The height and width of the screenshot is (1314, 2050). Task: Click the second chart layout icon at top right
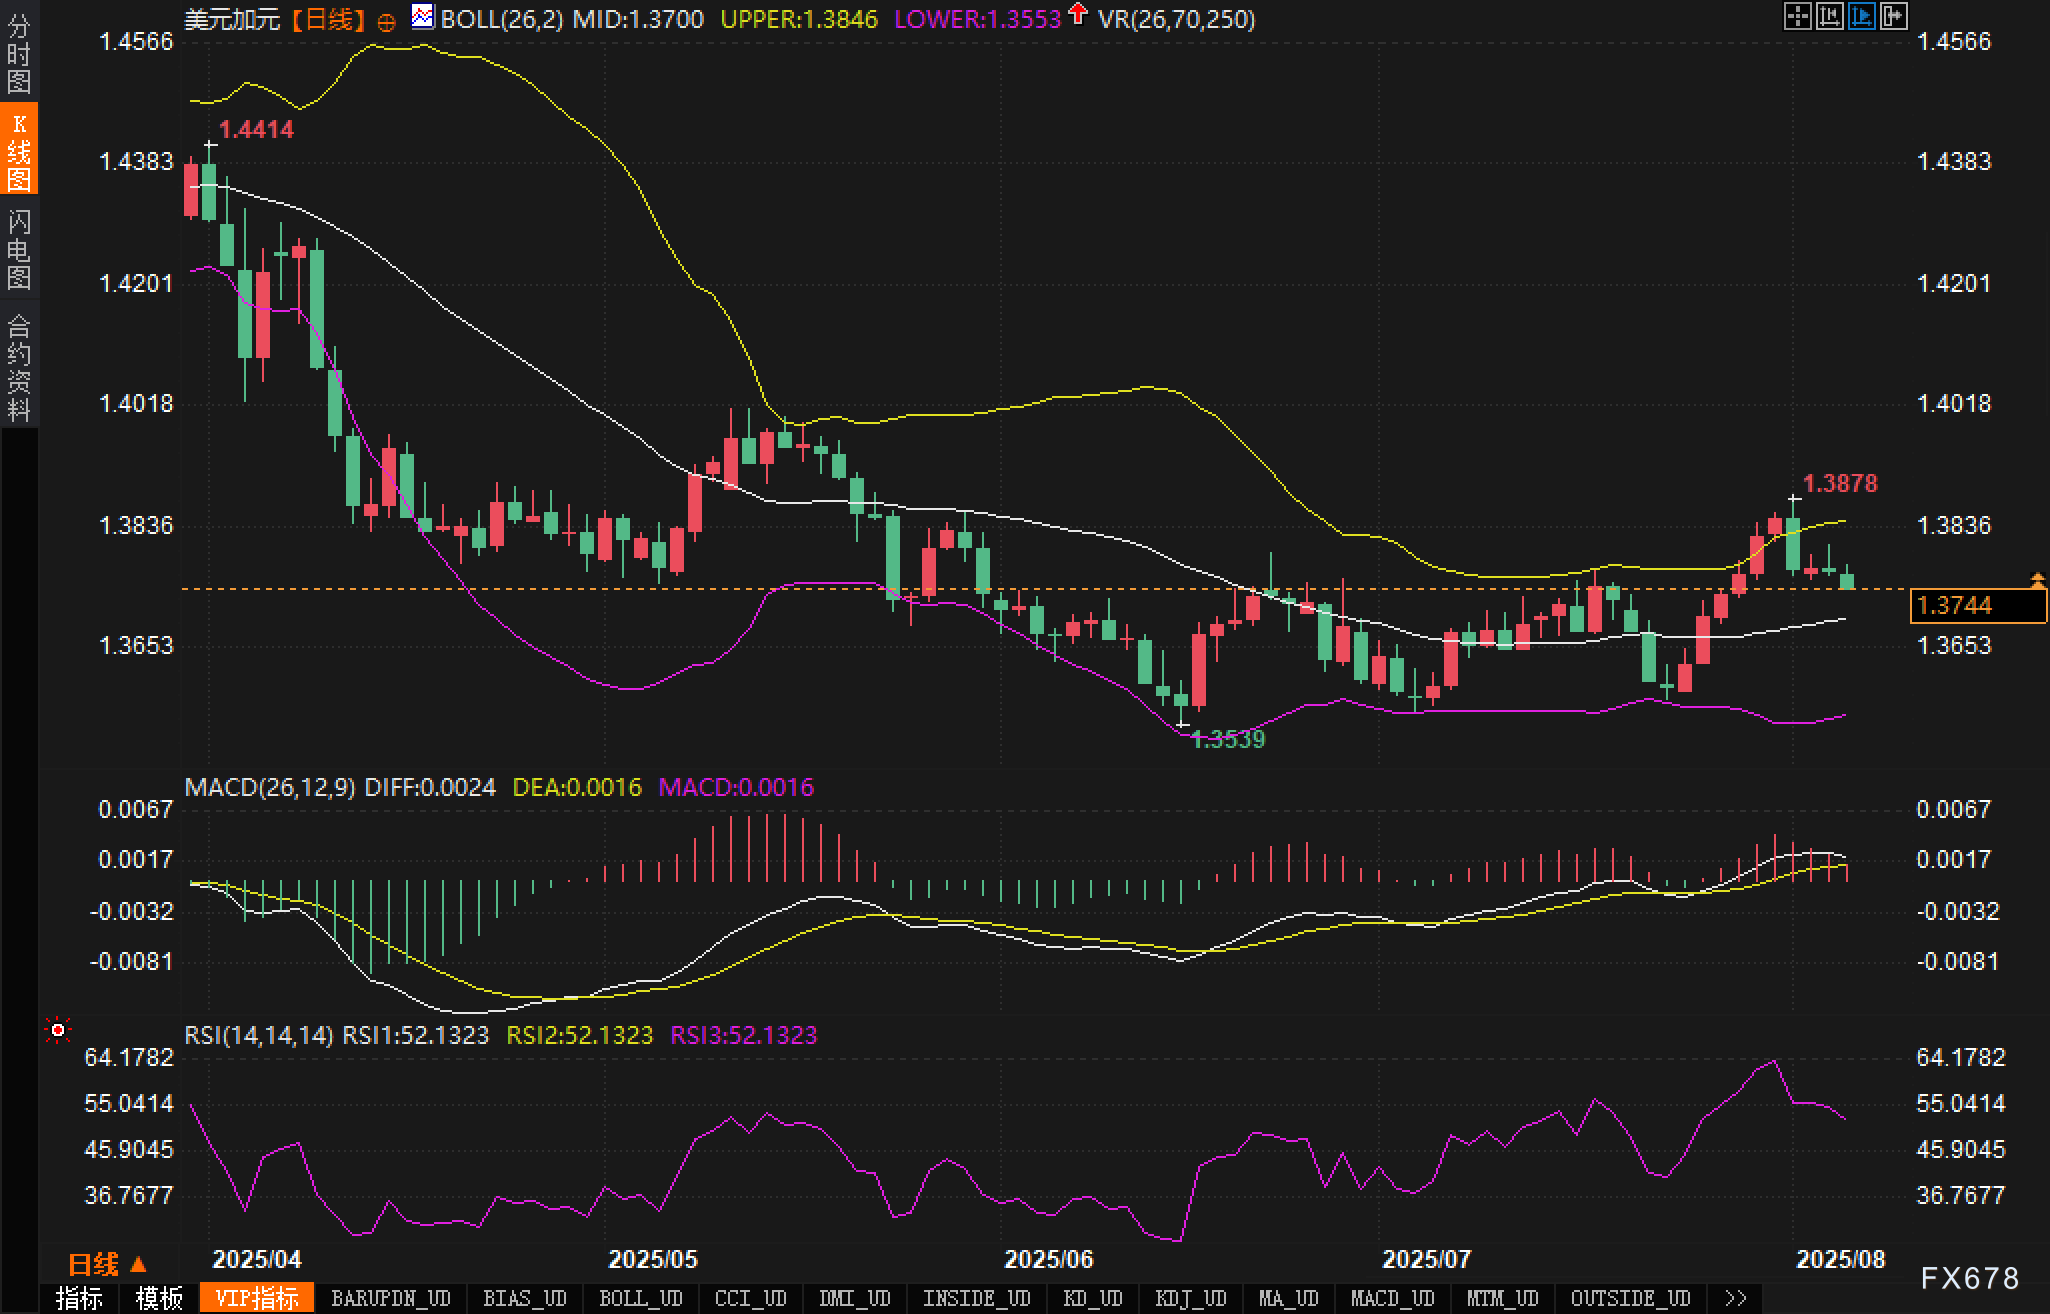(1829, 16)
